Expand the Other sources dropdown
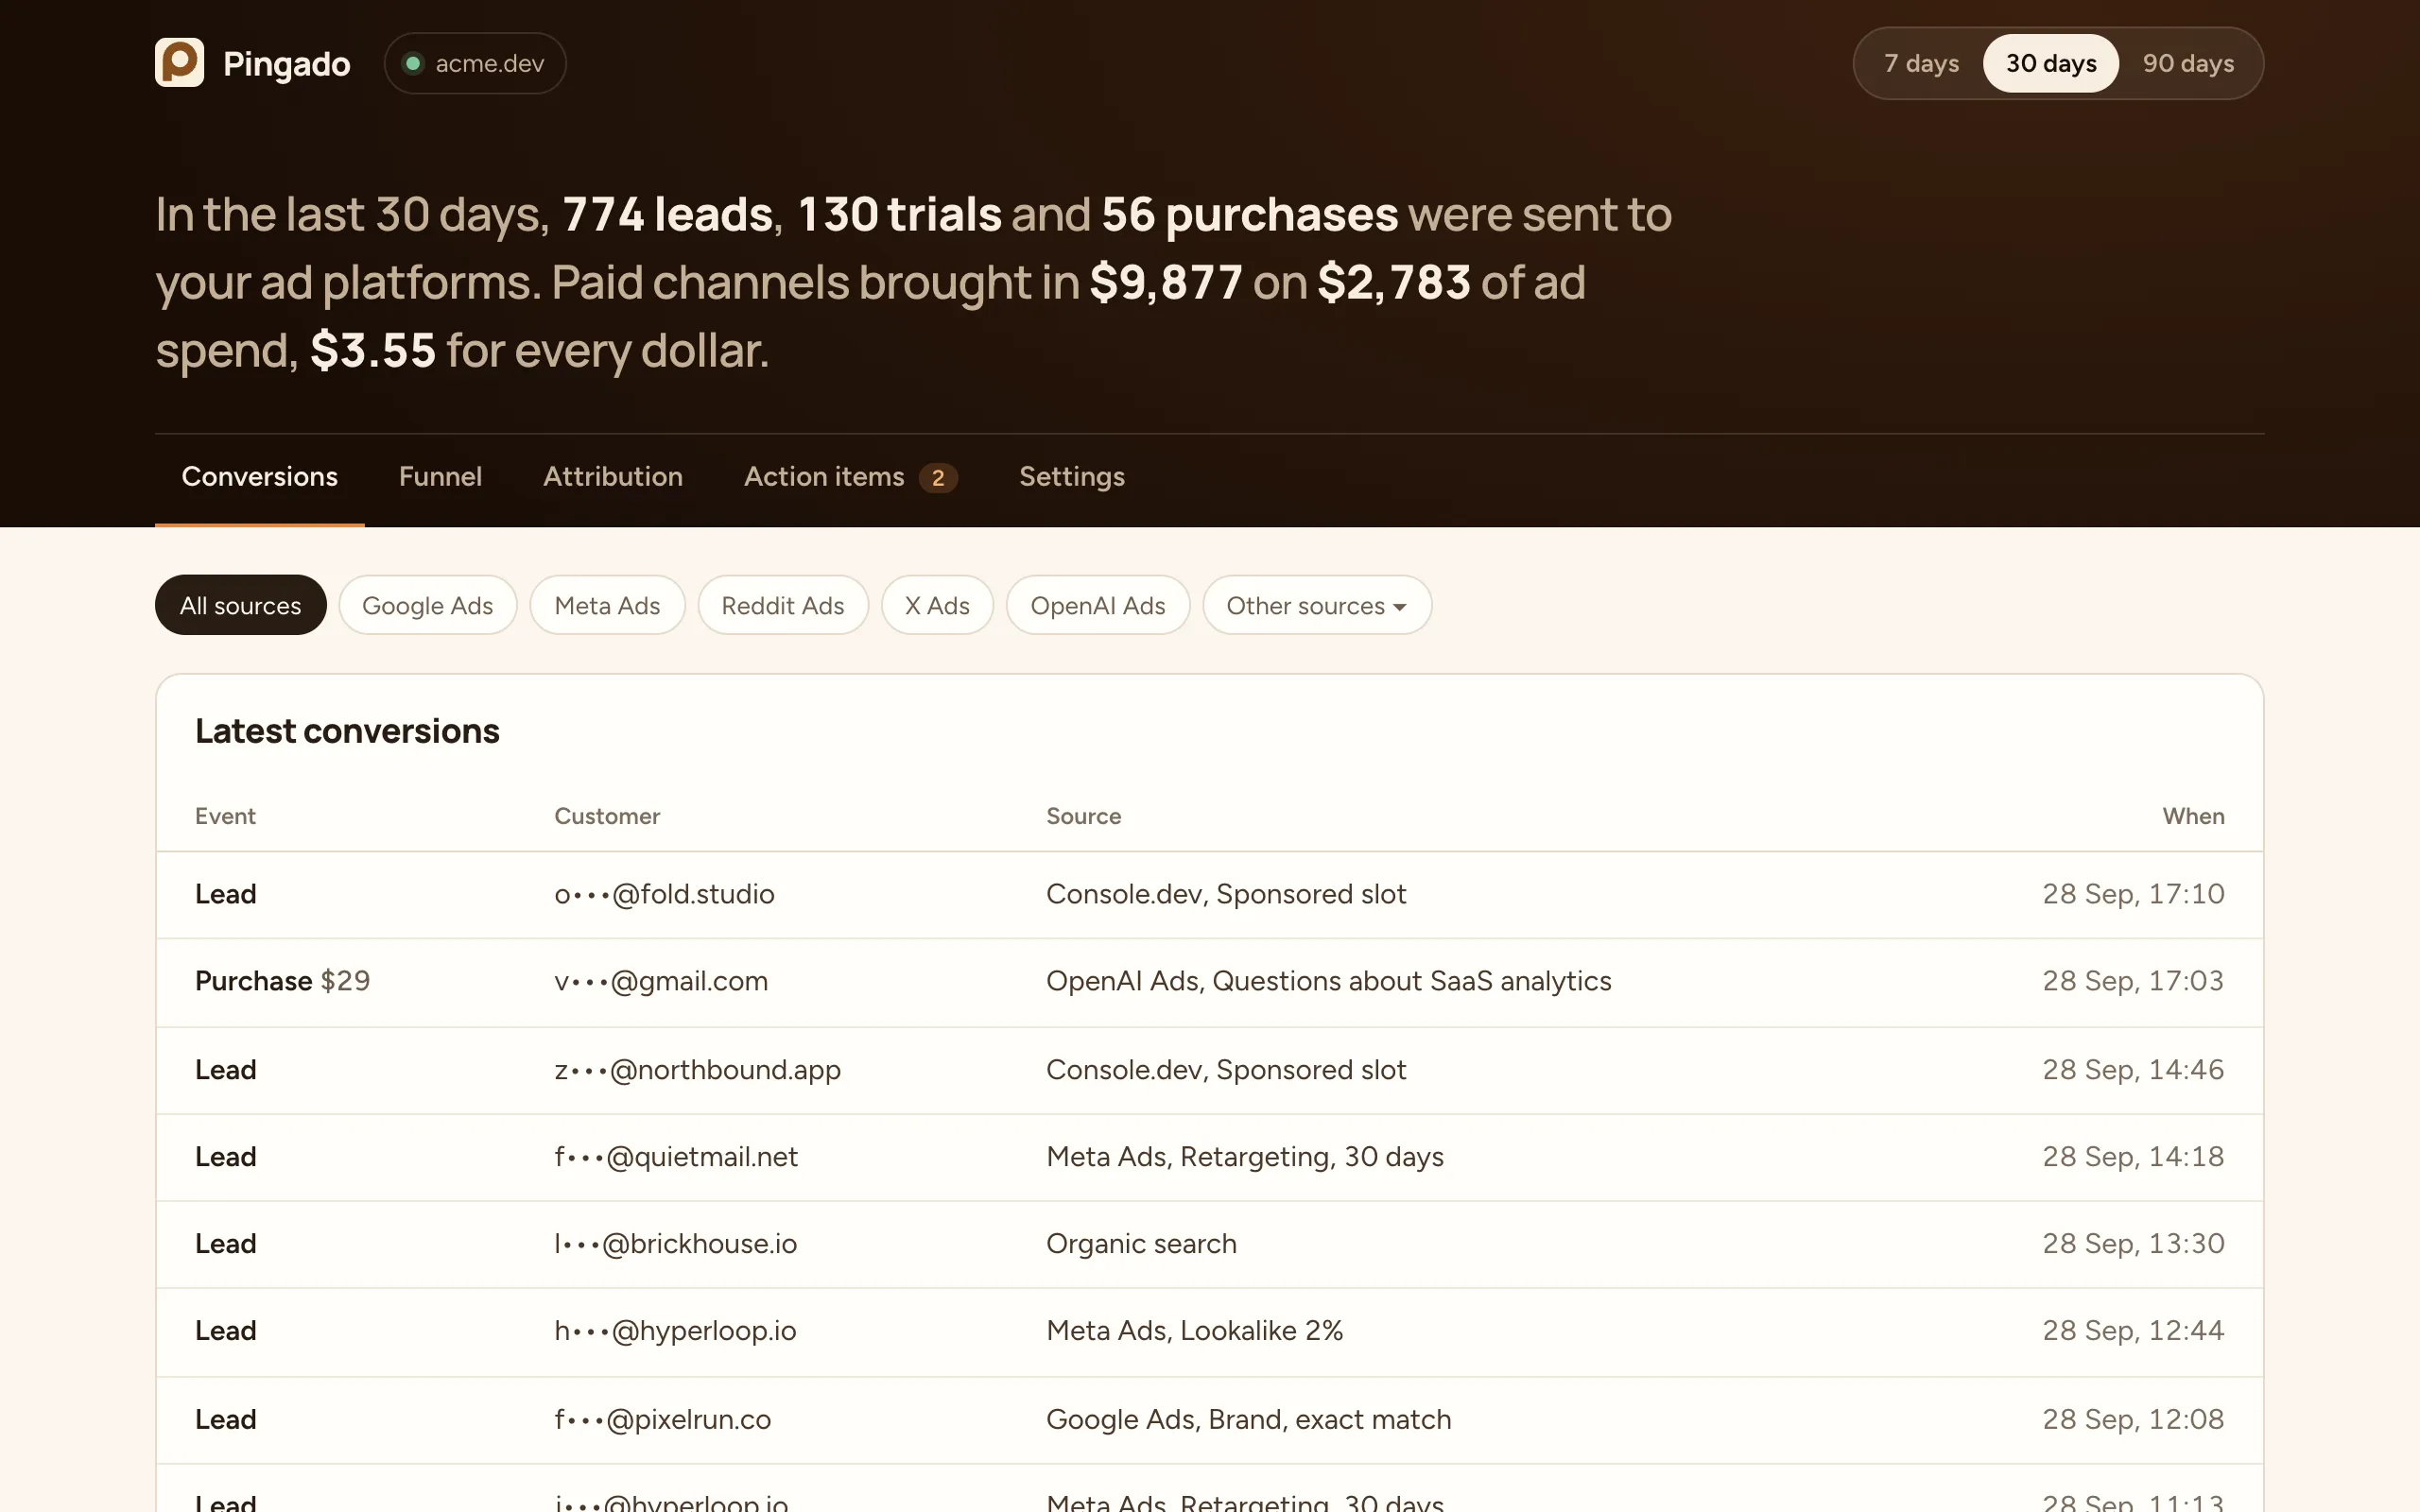The height and width of the screenshot is (1512, 2420). 1317,605
